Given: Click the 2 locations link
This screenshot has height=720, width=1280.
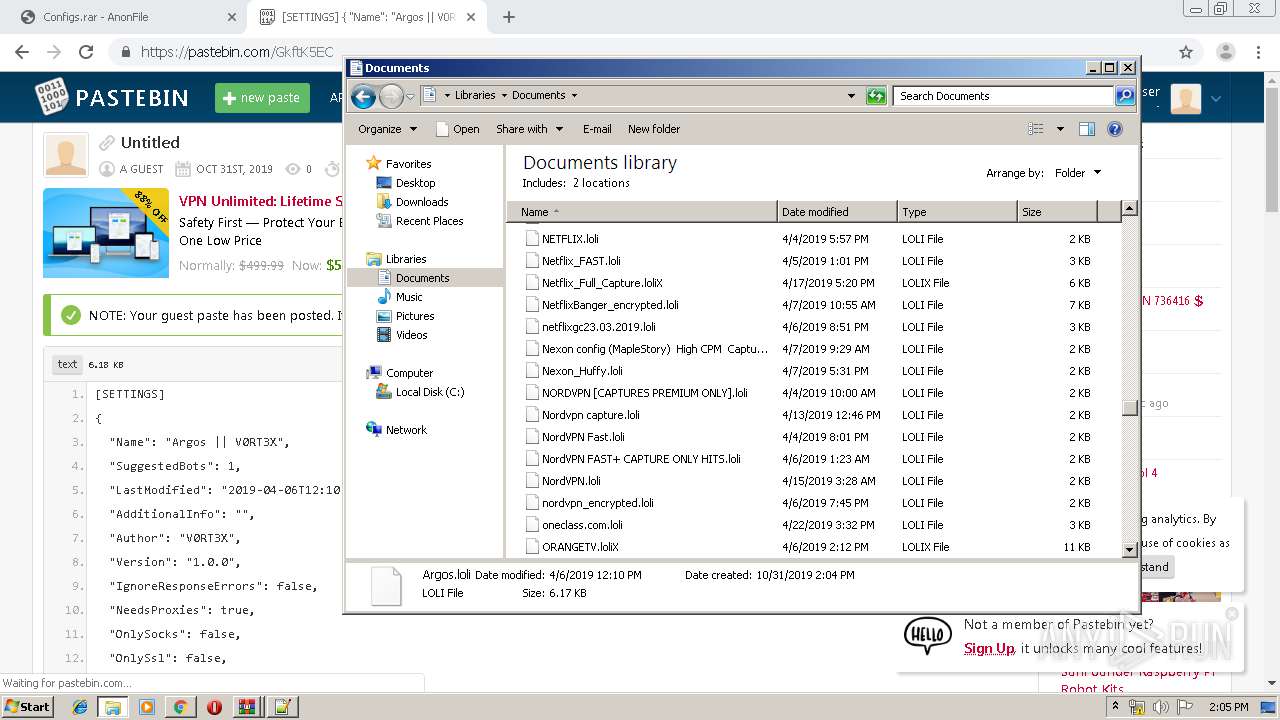Looking at the screenshot, I should 601,183.
